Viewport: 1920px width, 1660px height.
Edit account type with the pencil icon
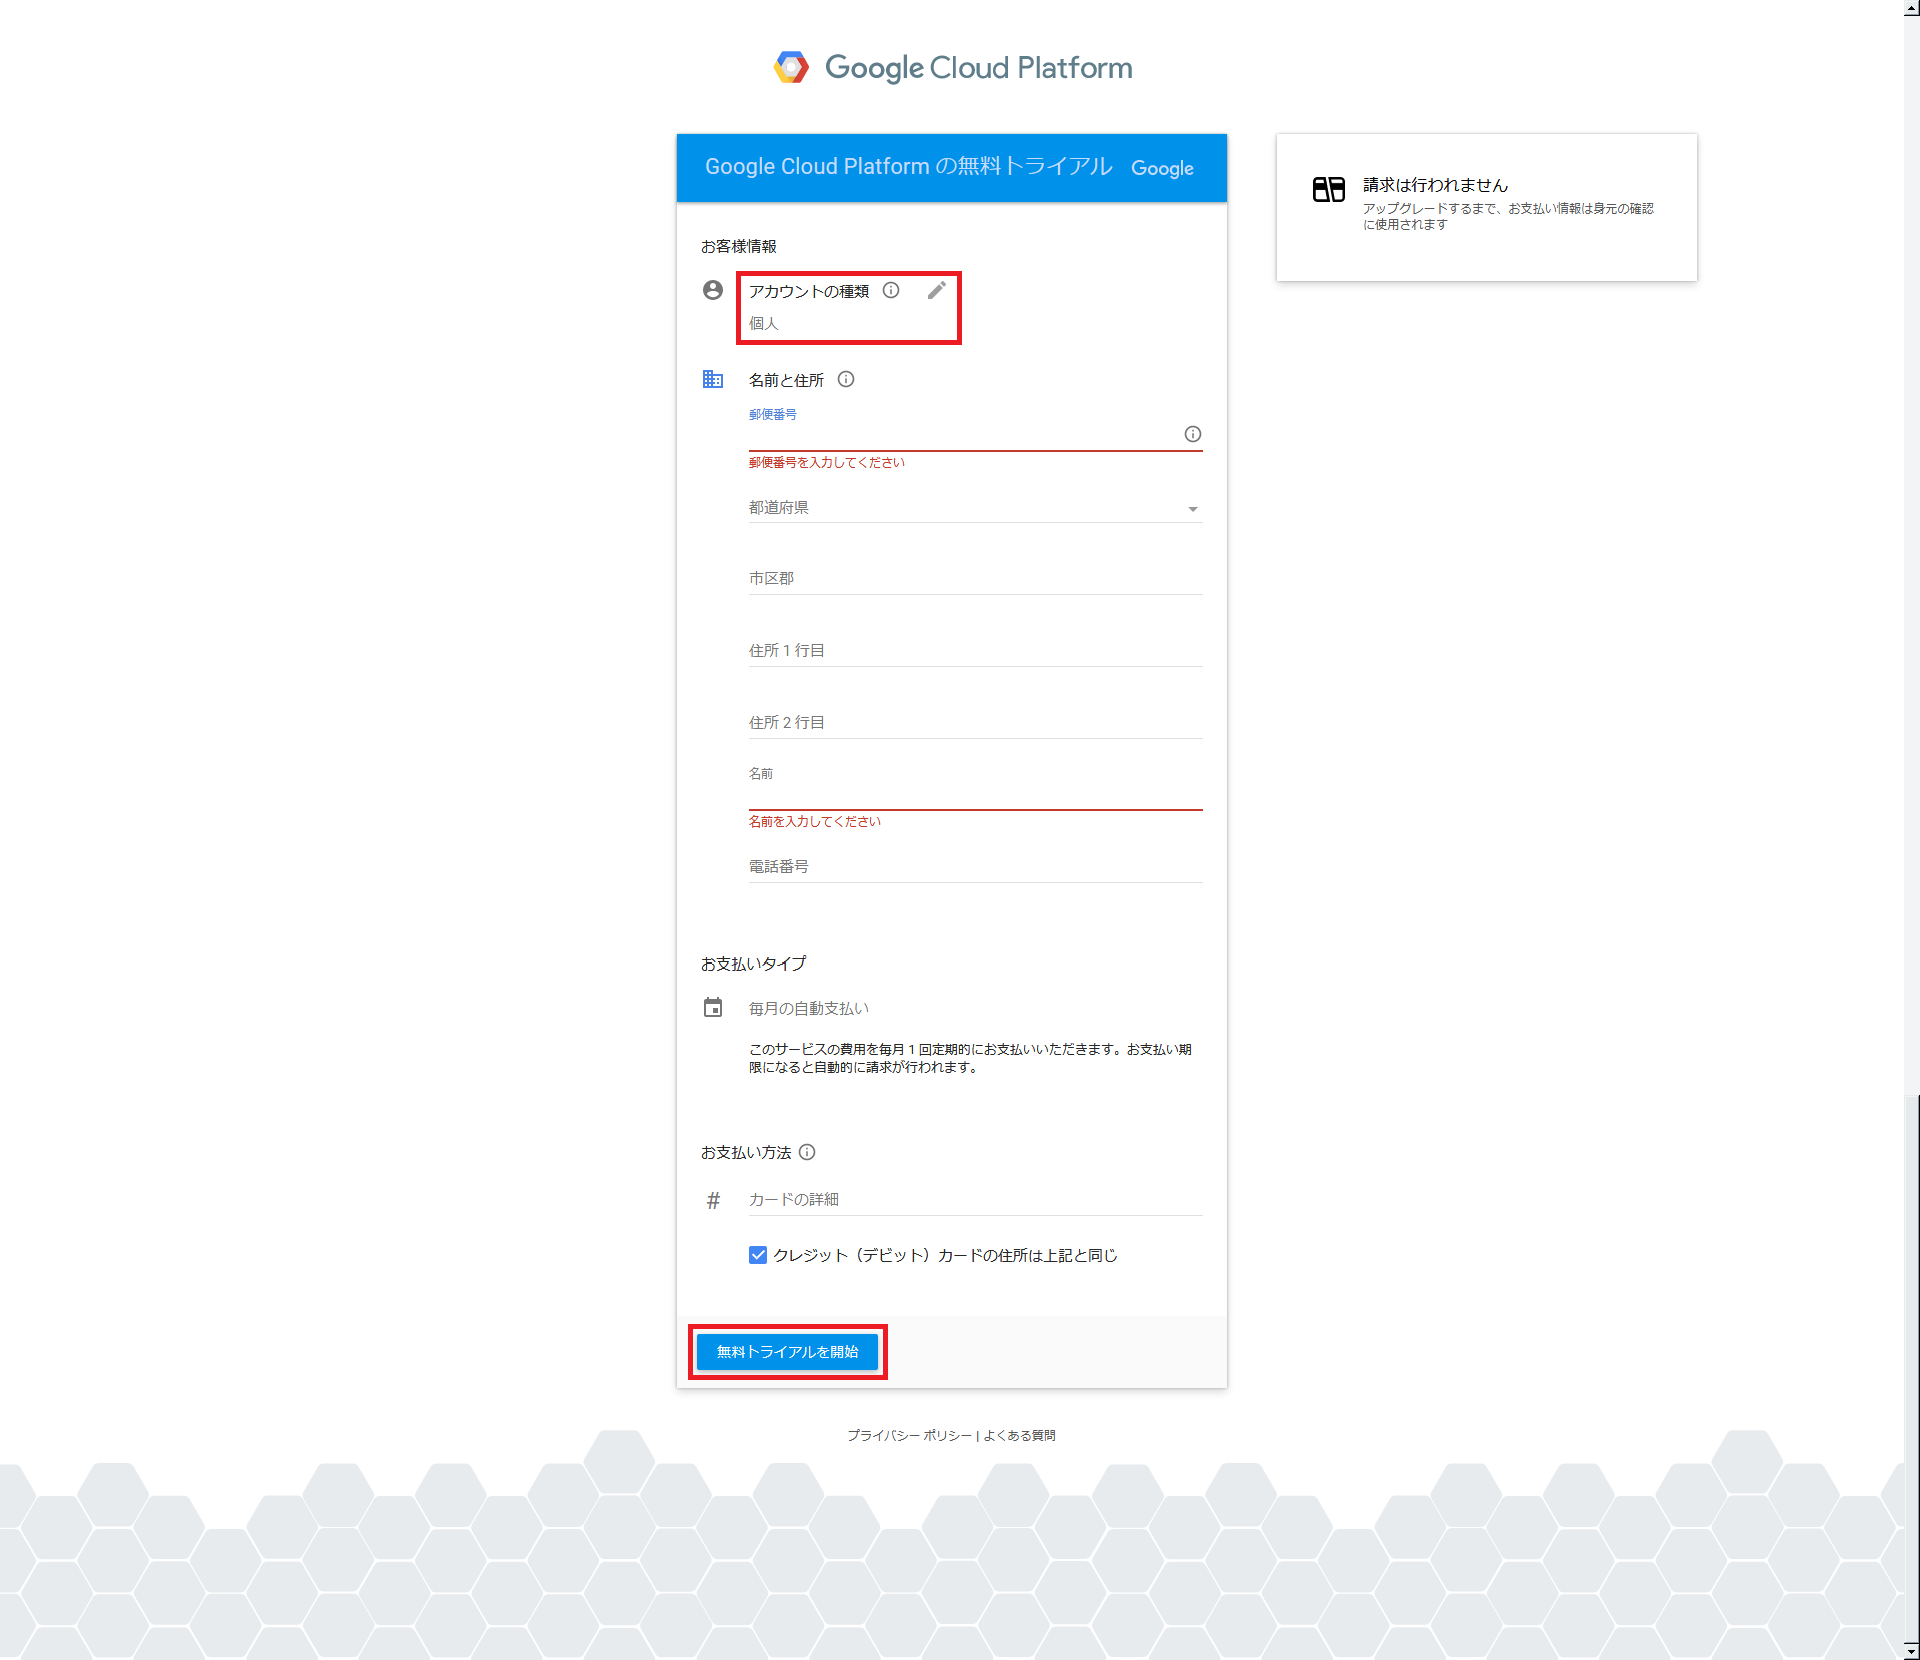click(936, 290)
